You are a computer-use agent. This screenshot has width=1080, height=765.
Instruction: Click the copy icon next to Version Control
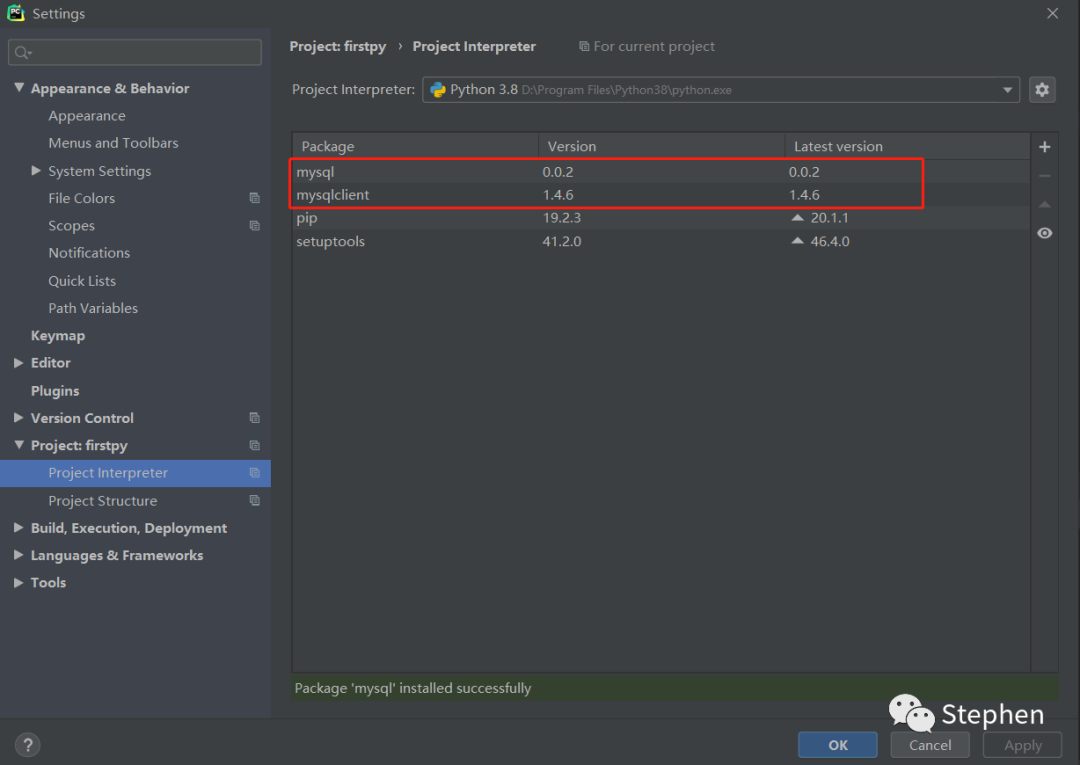(254, 418)
